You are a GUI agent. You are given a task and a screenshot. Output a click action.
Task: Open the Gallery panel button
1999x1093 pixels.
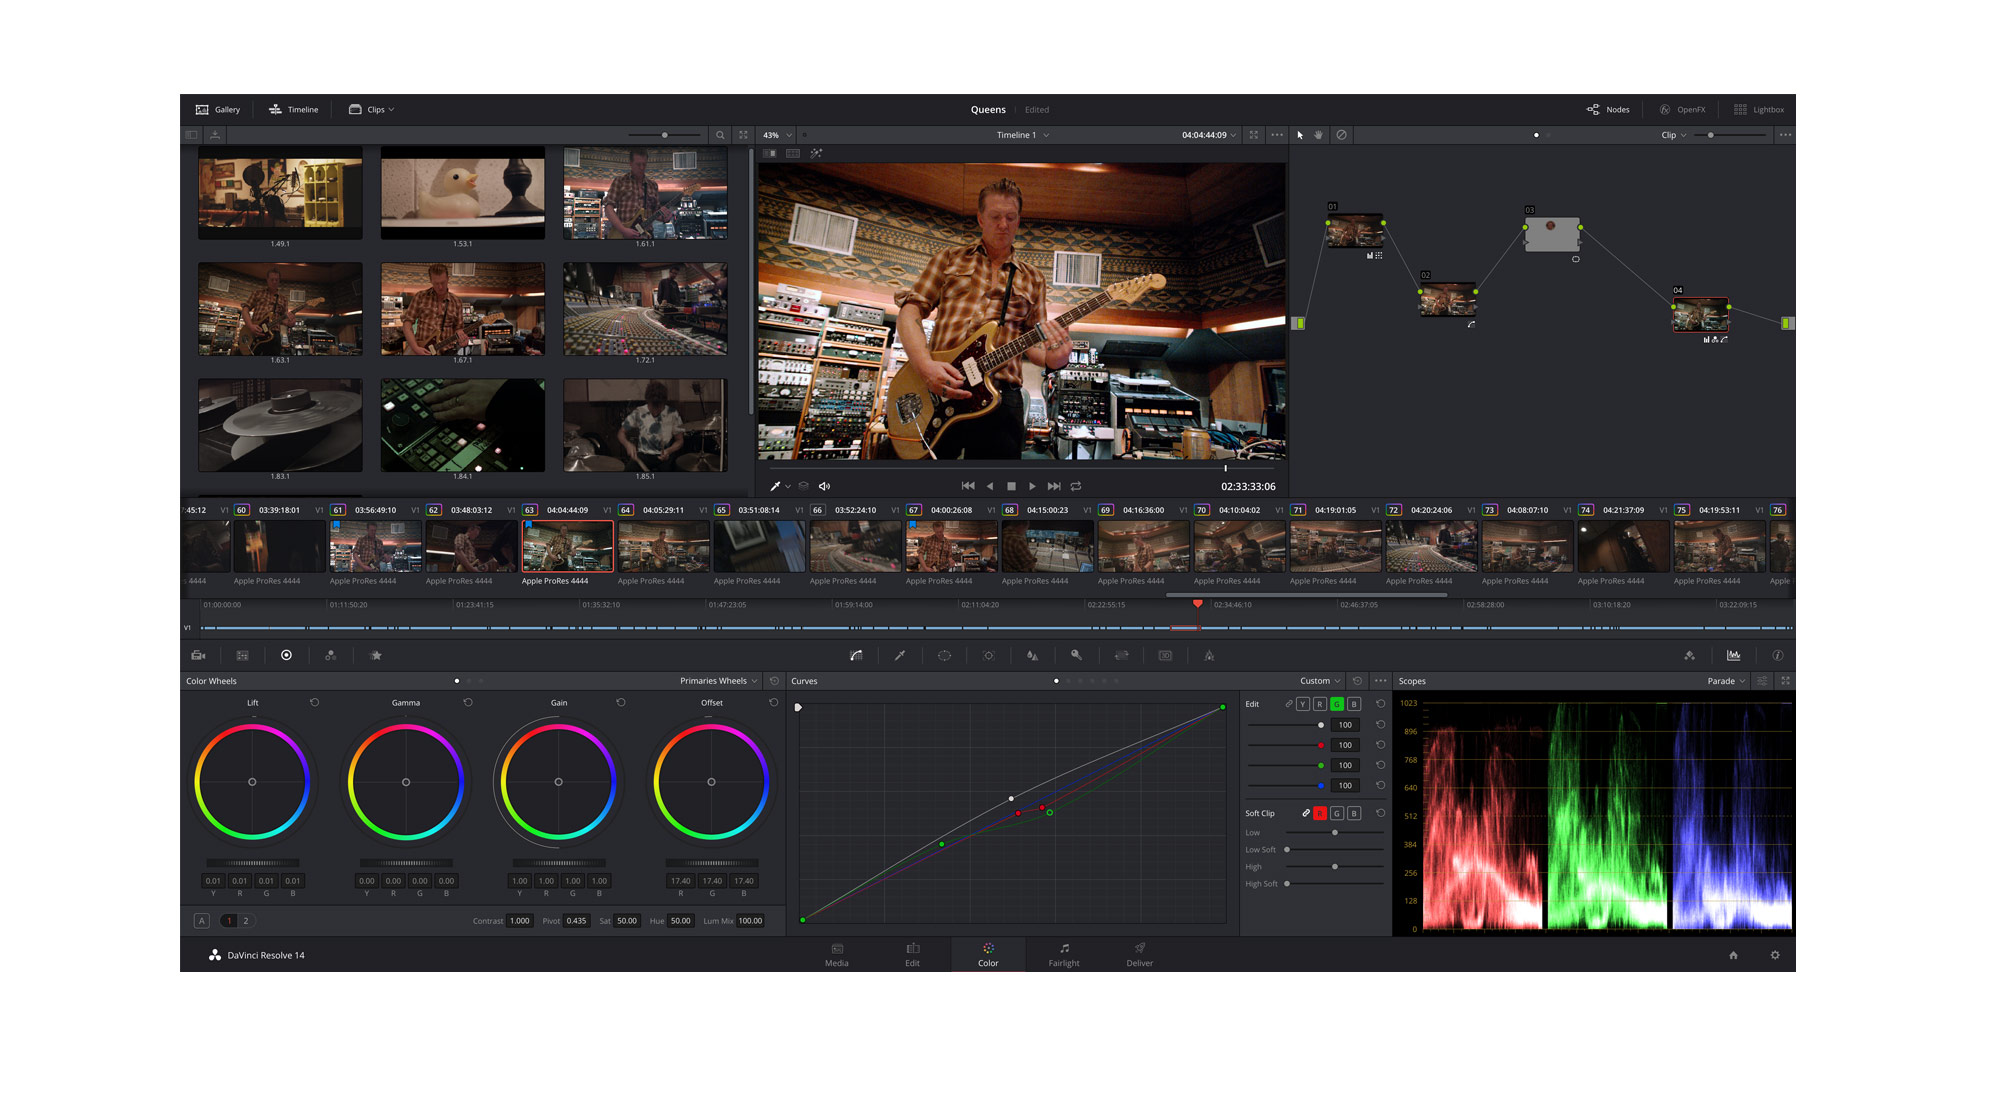click(218, 110)
